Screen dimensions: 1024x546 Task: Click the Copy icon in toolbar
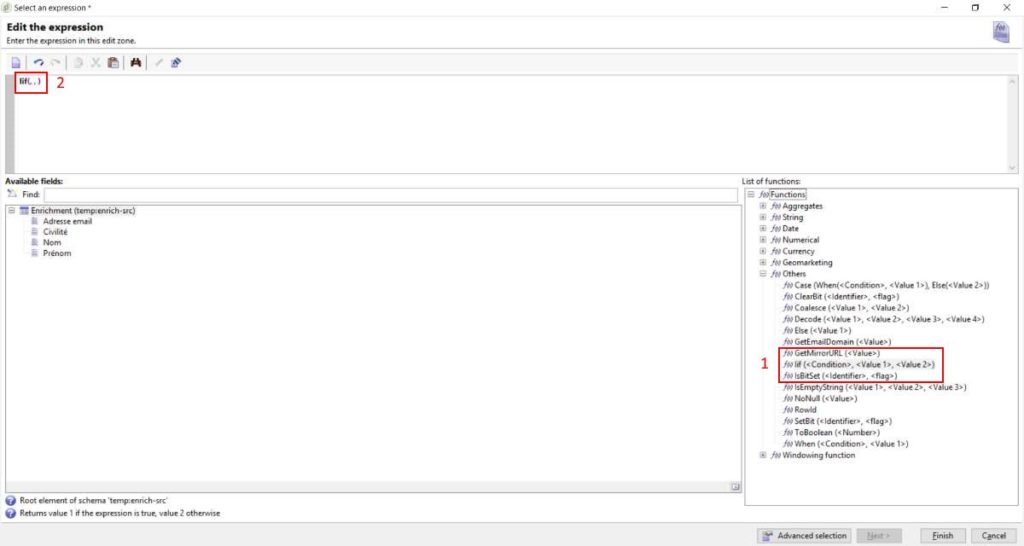pos(78,63)
